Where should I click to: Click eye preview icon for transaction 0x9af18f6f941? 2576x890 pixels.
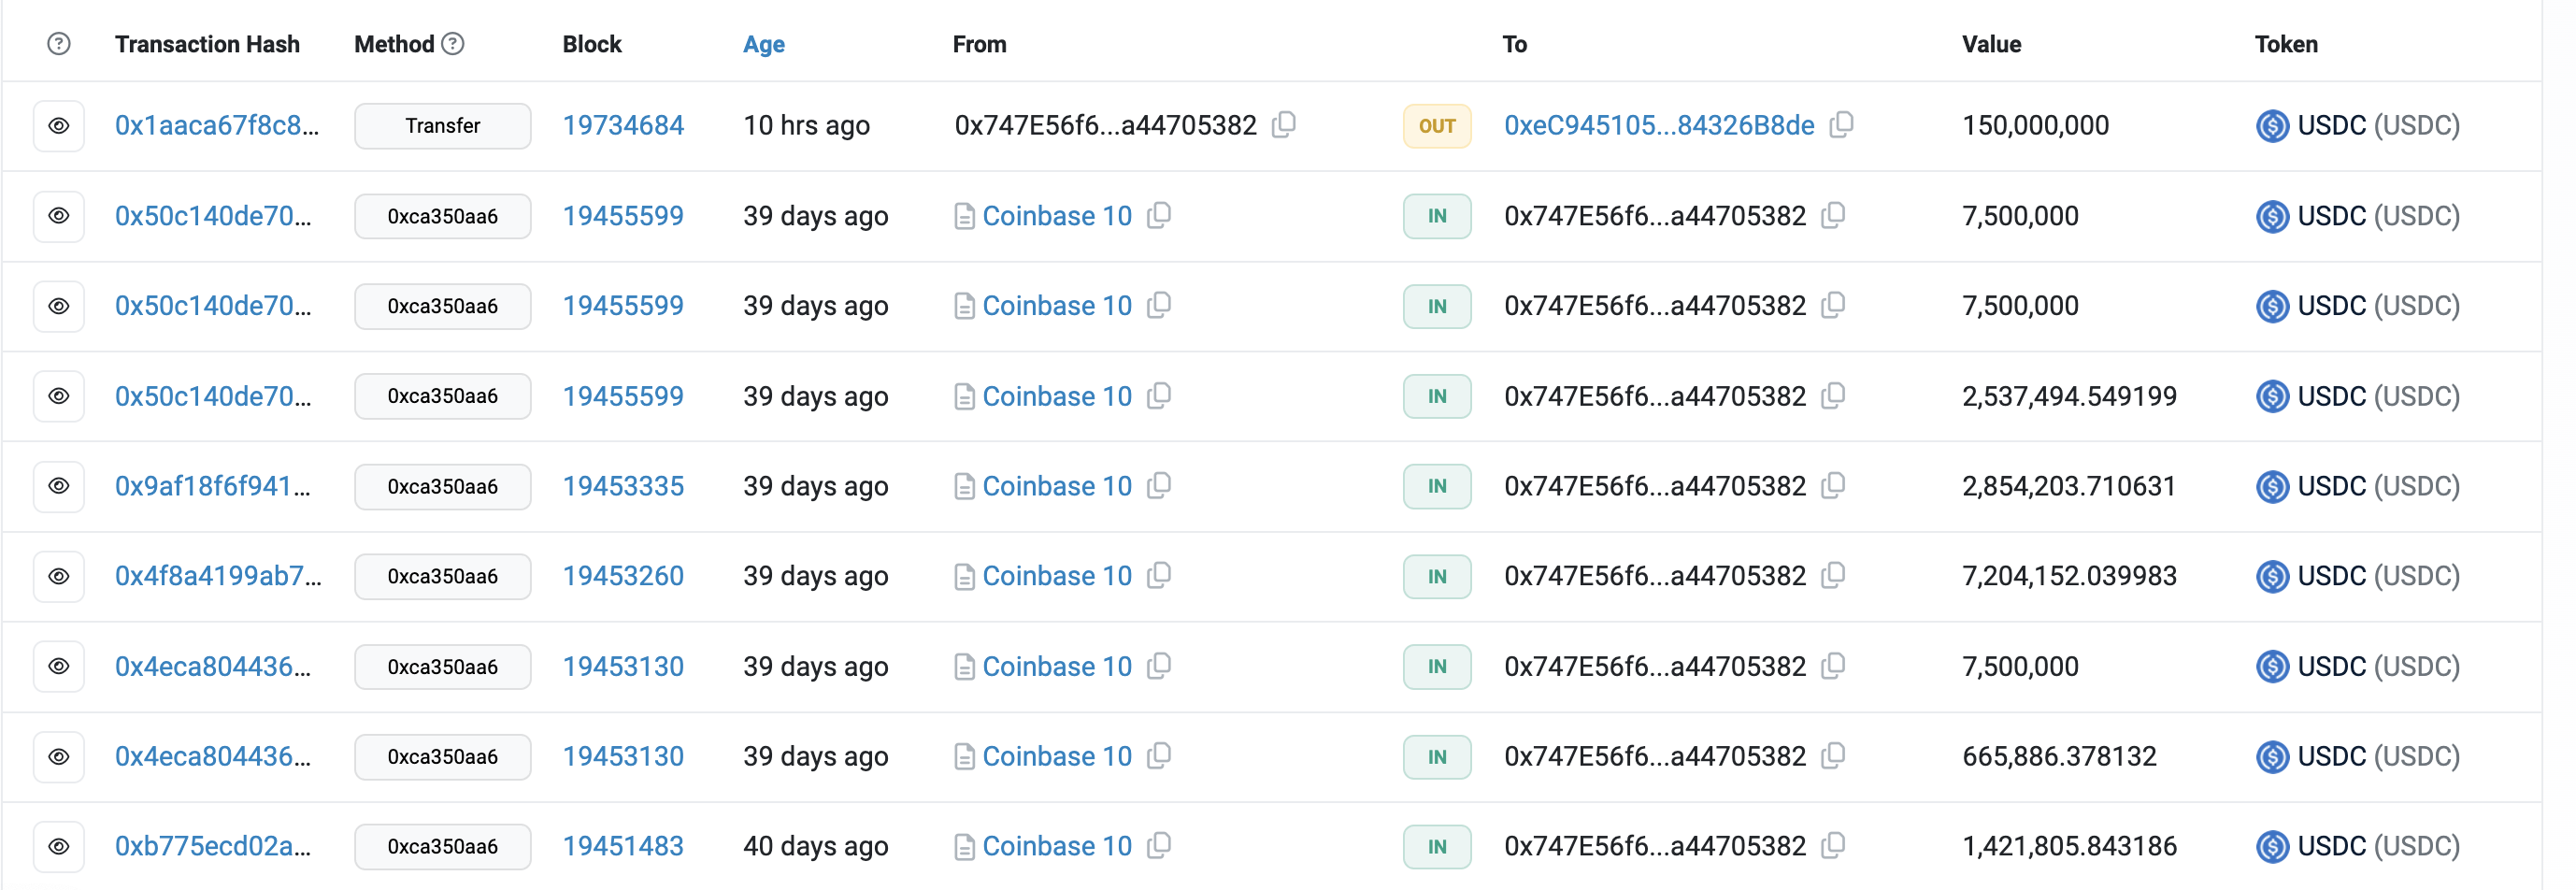[59, 486]
